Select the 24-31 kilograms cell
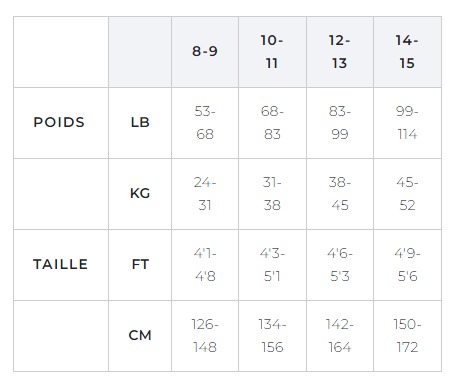The image size is (461, 384). [205, 194]
